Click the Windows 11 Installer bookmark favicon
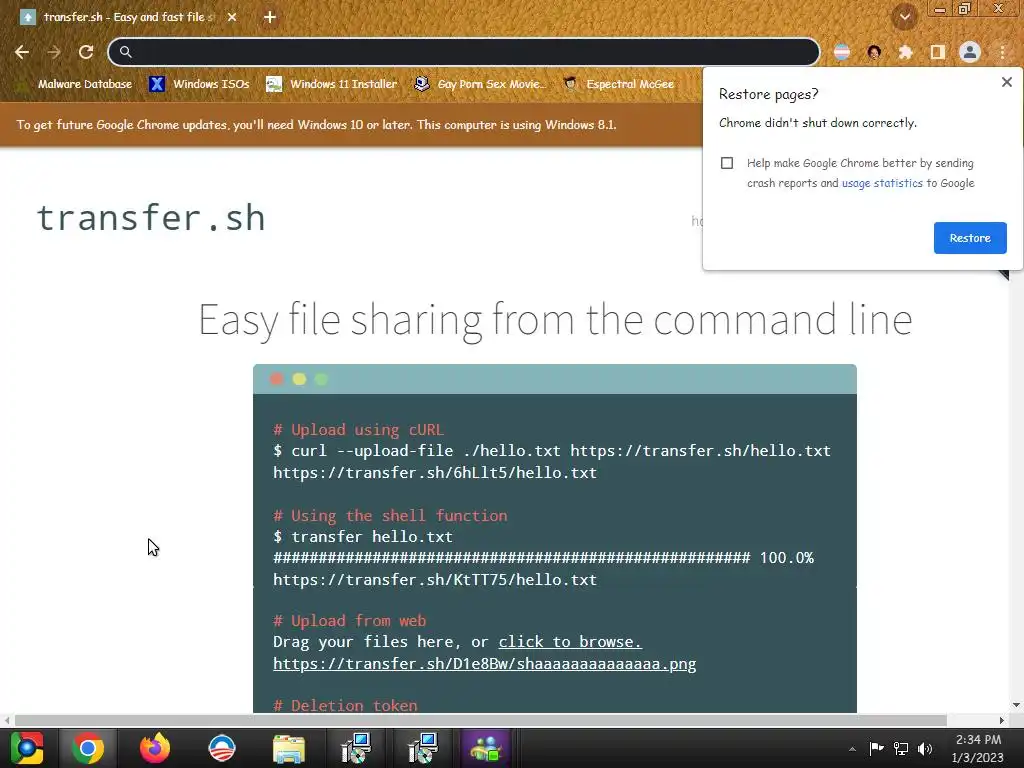 (274, 84)
